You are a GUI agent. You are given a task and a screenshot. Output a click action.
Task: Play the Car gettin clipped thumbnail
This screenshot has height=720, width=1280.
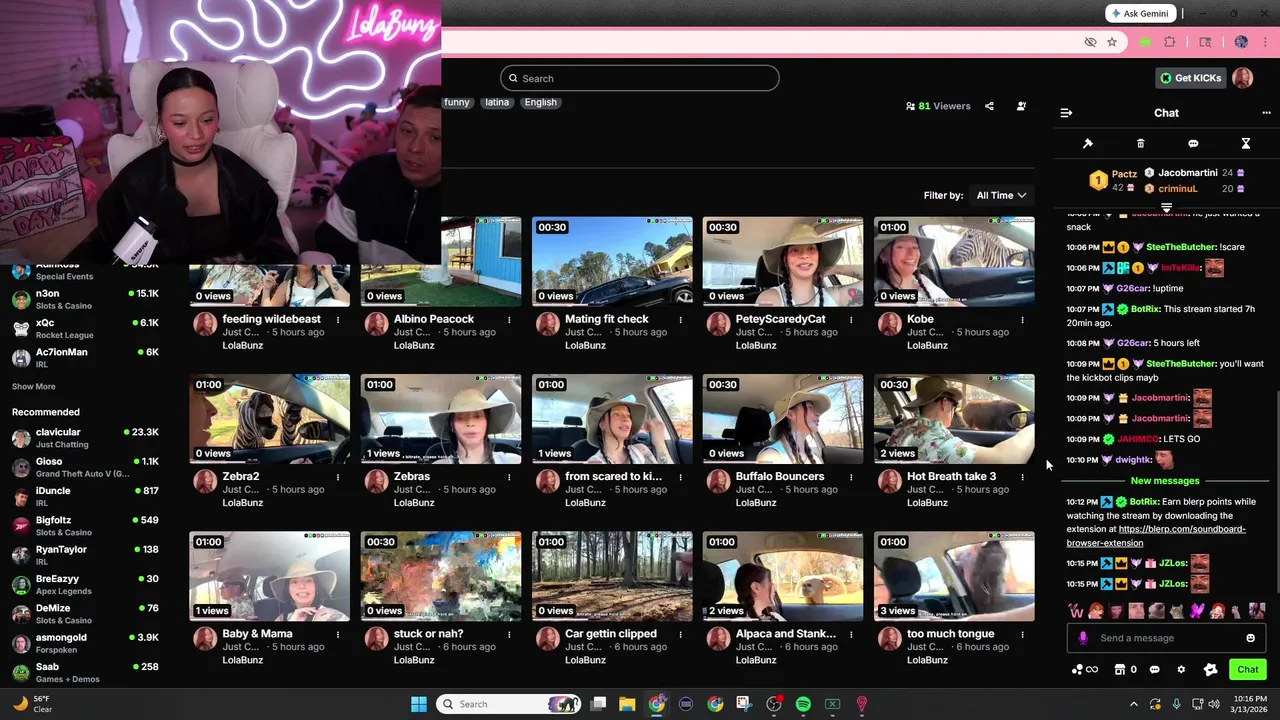(612, 576)
